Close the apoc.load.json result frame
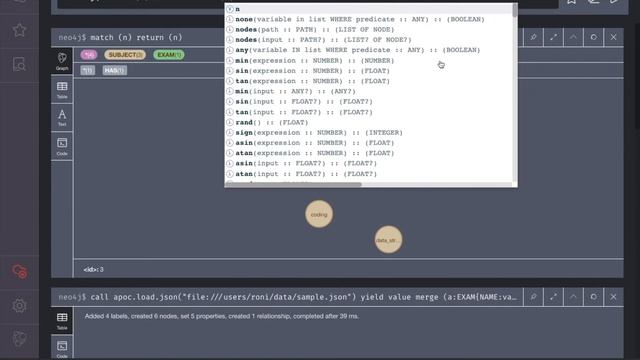This screenshot has width=640, height=360. (613, 297)
